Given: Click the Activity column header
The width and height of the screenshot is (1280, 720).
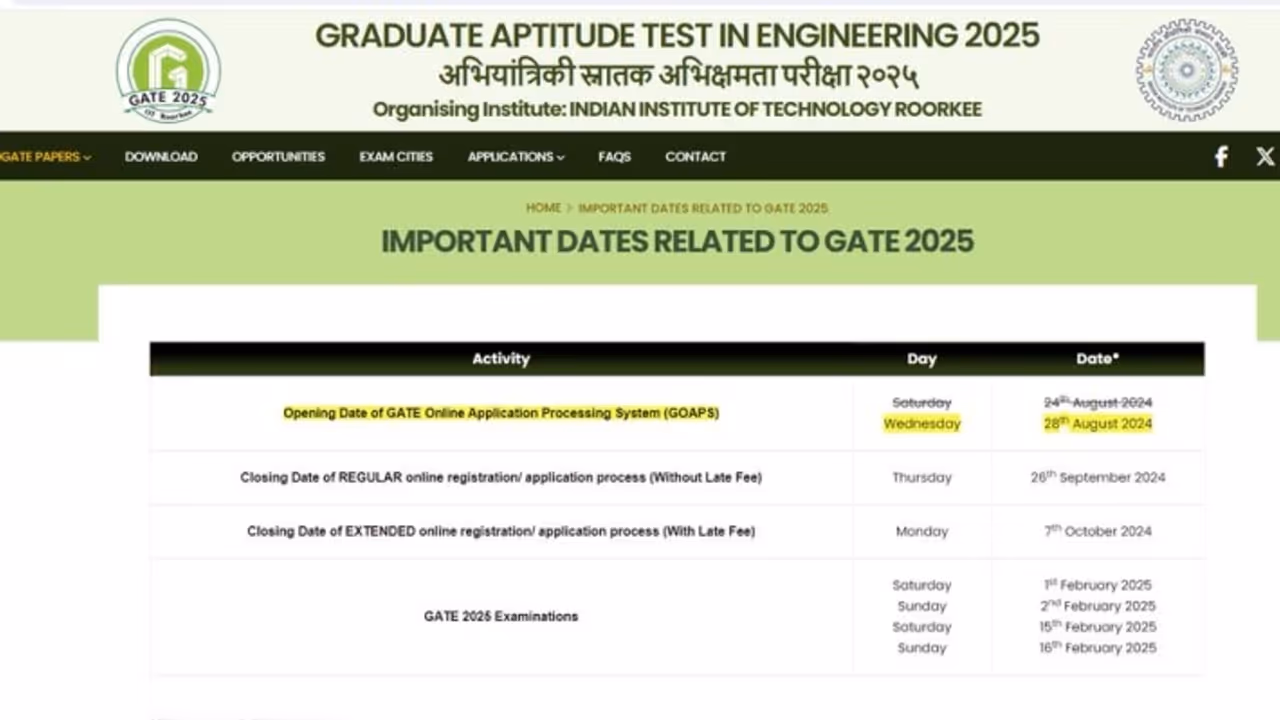Looking at the screenshot, I should [501, 359].
